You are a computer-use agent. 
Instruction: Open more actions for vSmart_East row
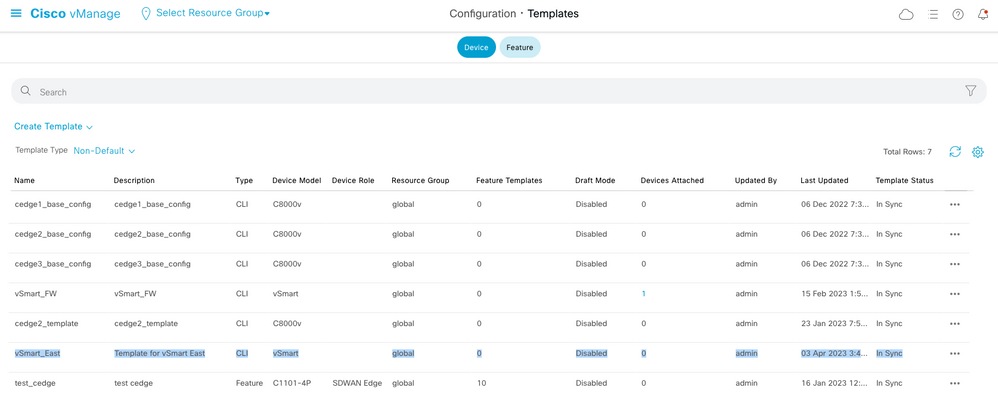point(954,354)
